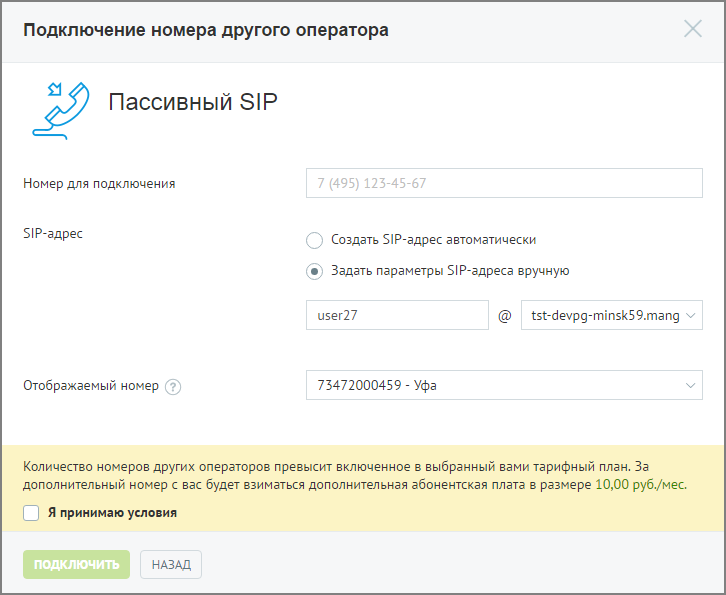Viewport: 726px width, 595px height.
Task: Click the user27 SIP username field
Action: pyautogui.click(x=397, y=315)
